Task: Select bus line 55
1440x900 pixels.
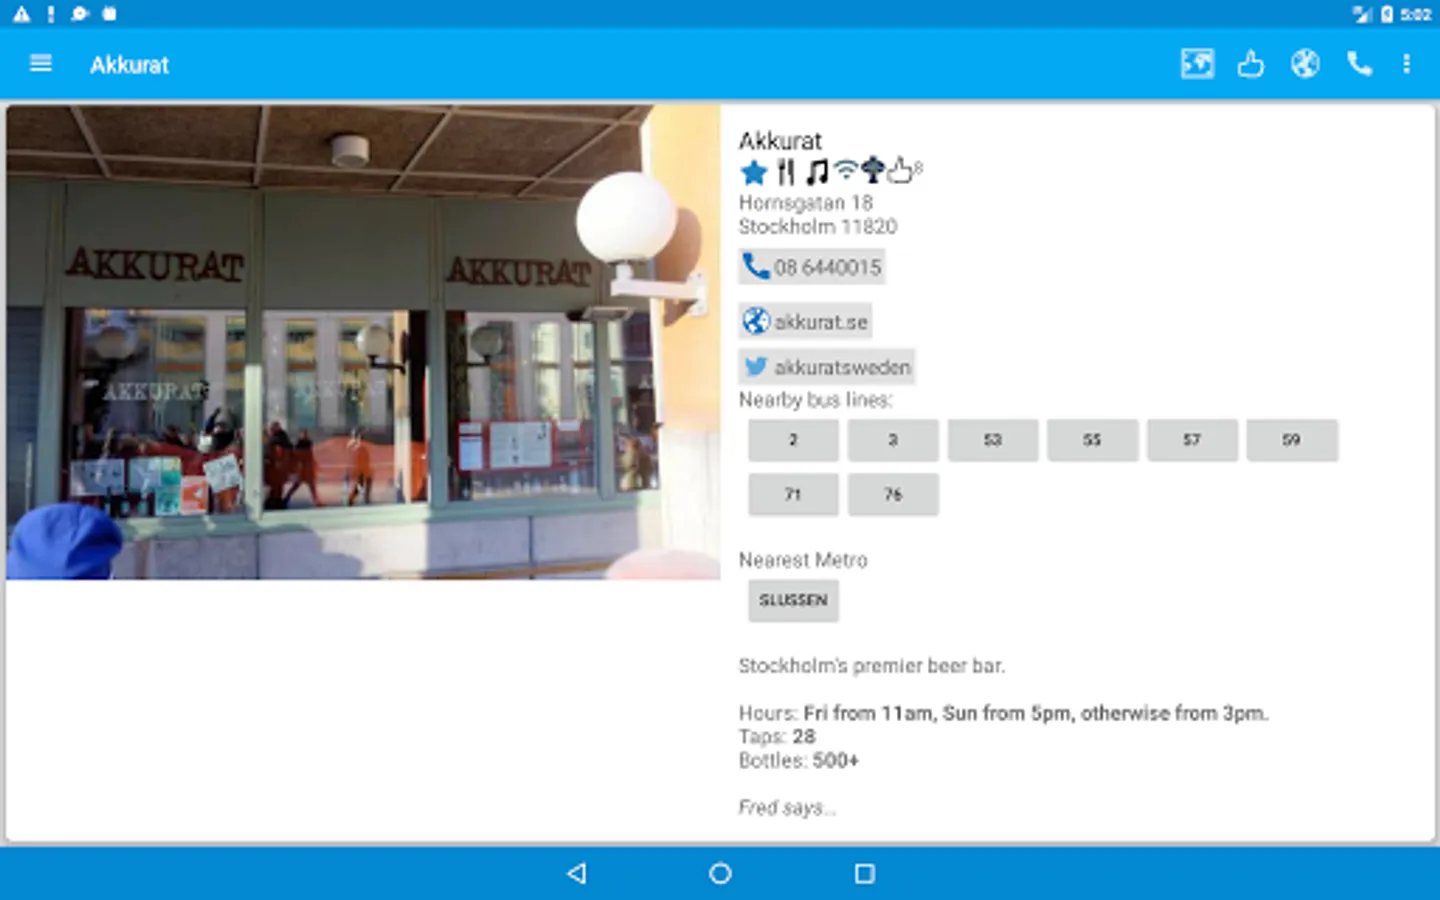Action: point(1092,440)
